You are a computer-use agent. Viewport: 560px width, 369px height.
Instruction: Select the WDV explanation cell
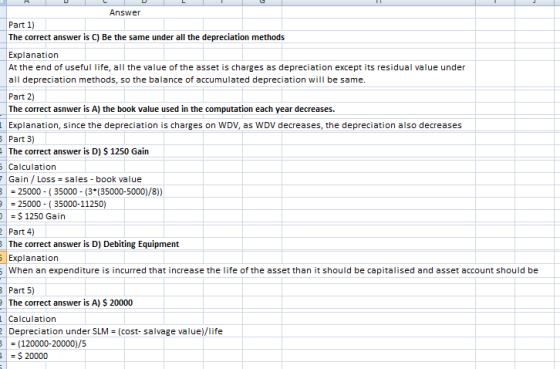point(235,125)
